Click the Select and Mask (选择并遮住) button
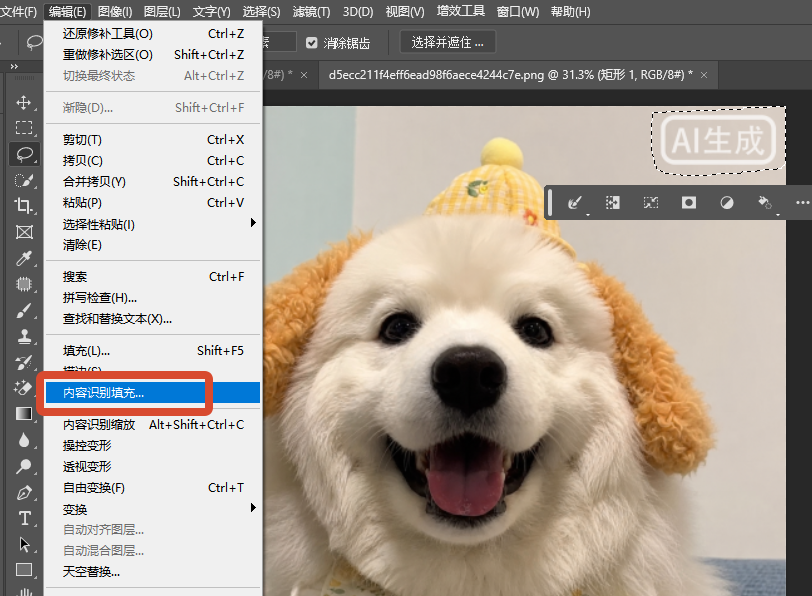This screenshot has width=812, height=596. [447, 42]
